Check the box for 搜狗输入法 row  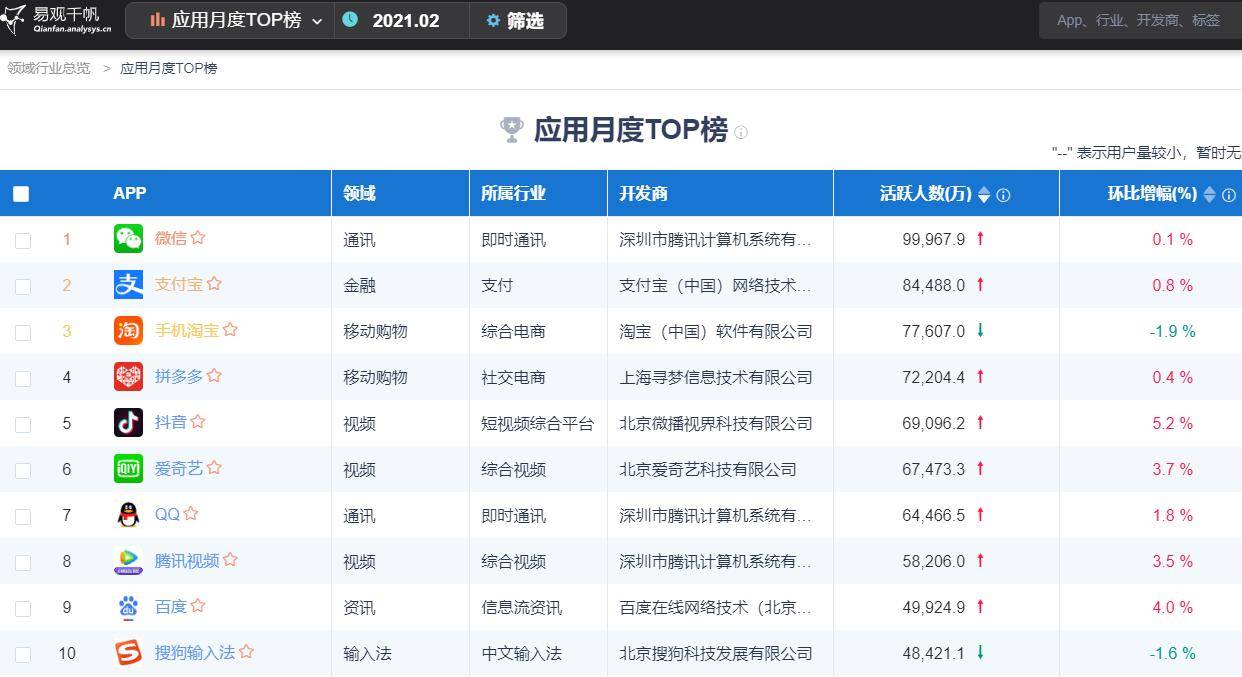pos(23,655)
